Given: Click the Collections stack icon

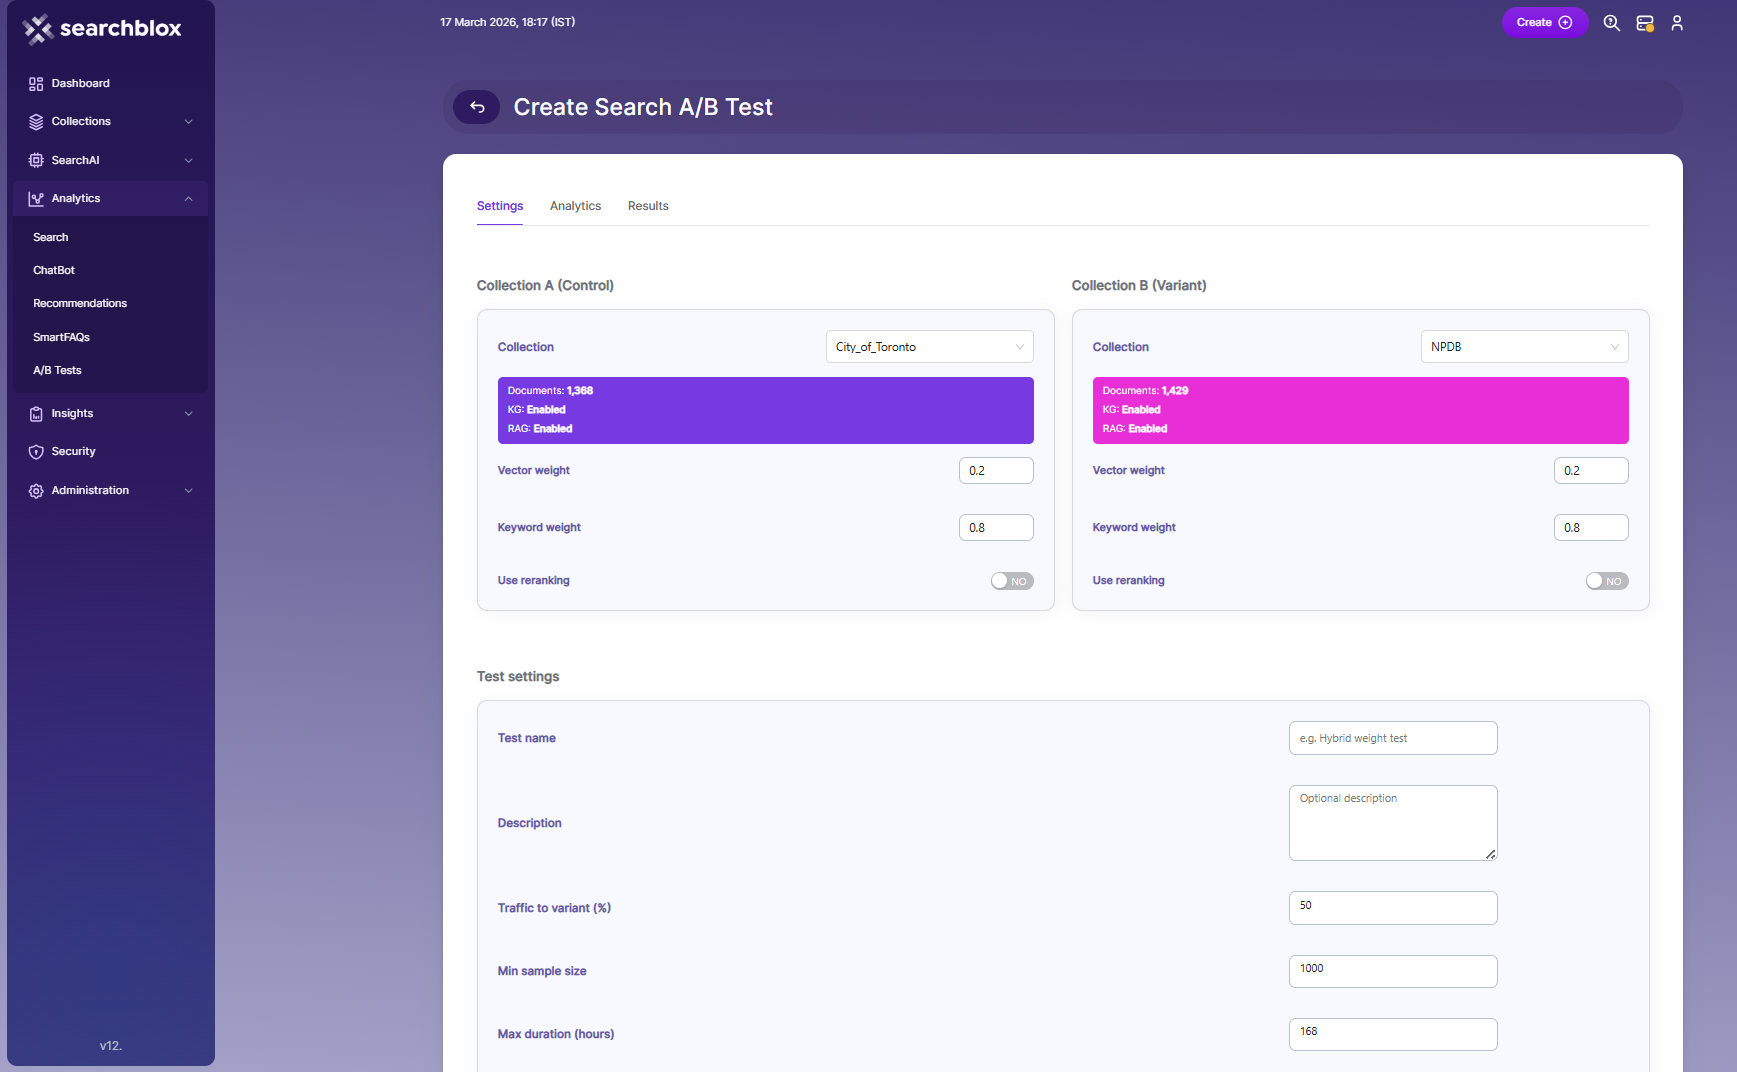Looking at the screenshot, I should click(x=36, y=122).
